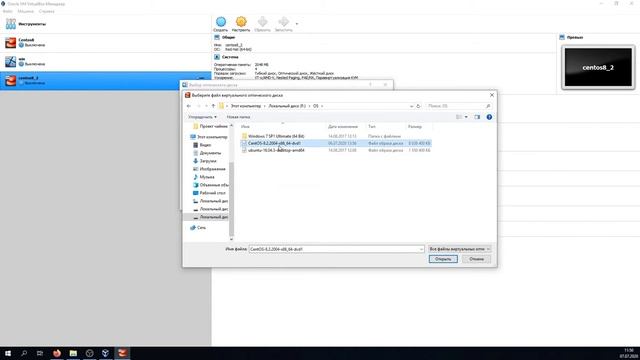Viewport: 640px width, 360px height.
Task: Click the centos8_2 preview thumbnail
Action: pyautogui.click(x=598, y=67)
